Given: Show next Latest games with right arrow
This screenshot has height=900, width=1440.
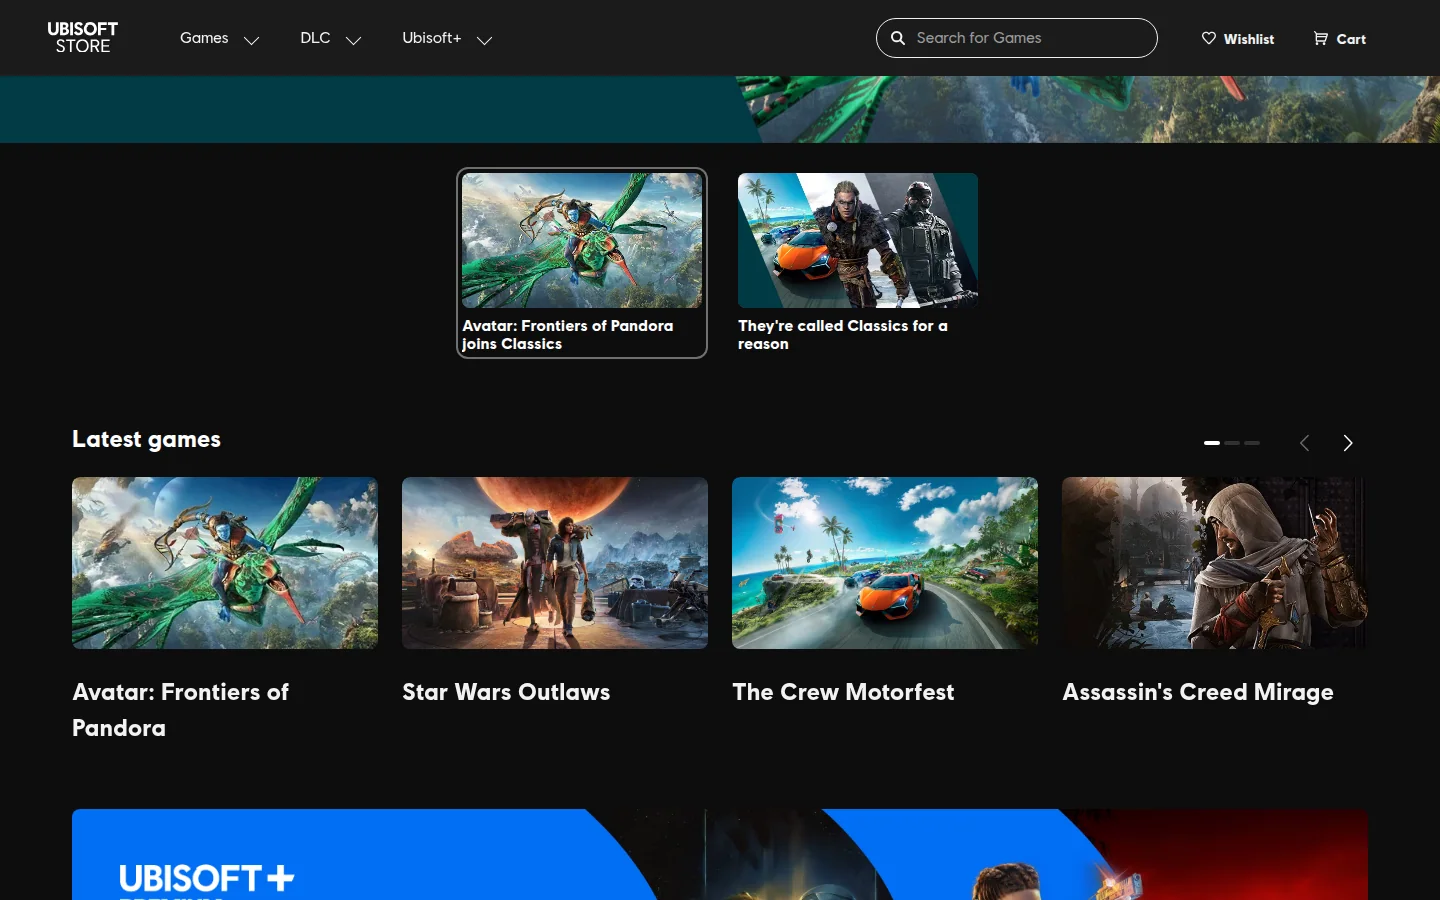Looking at the screenshot, I should pyautogui.click(x=1348, y=443).
